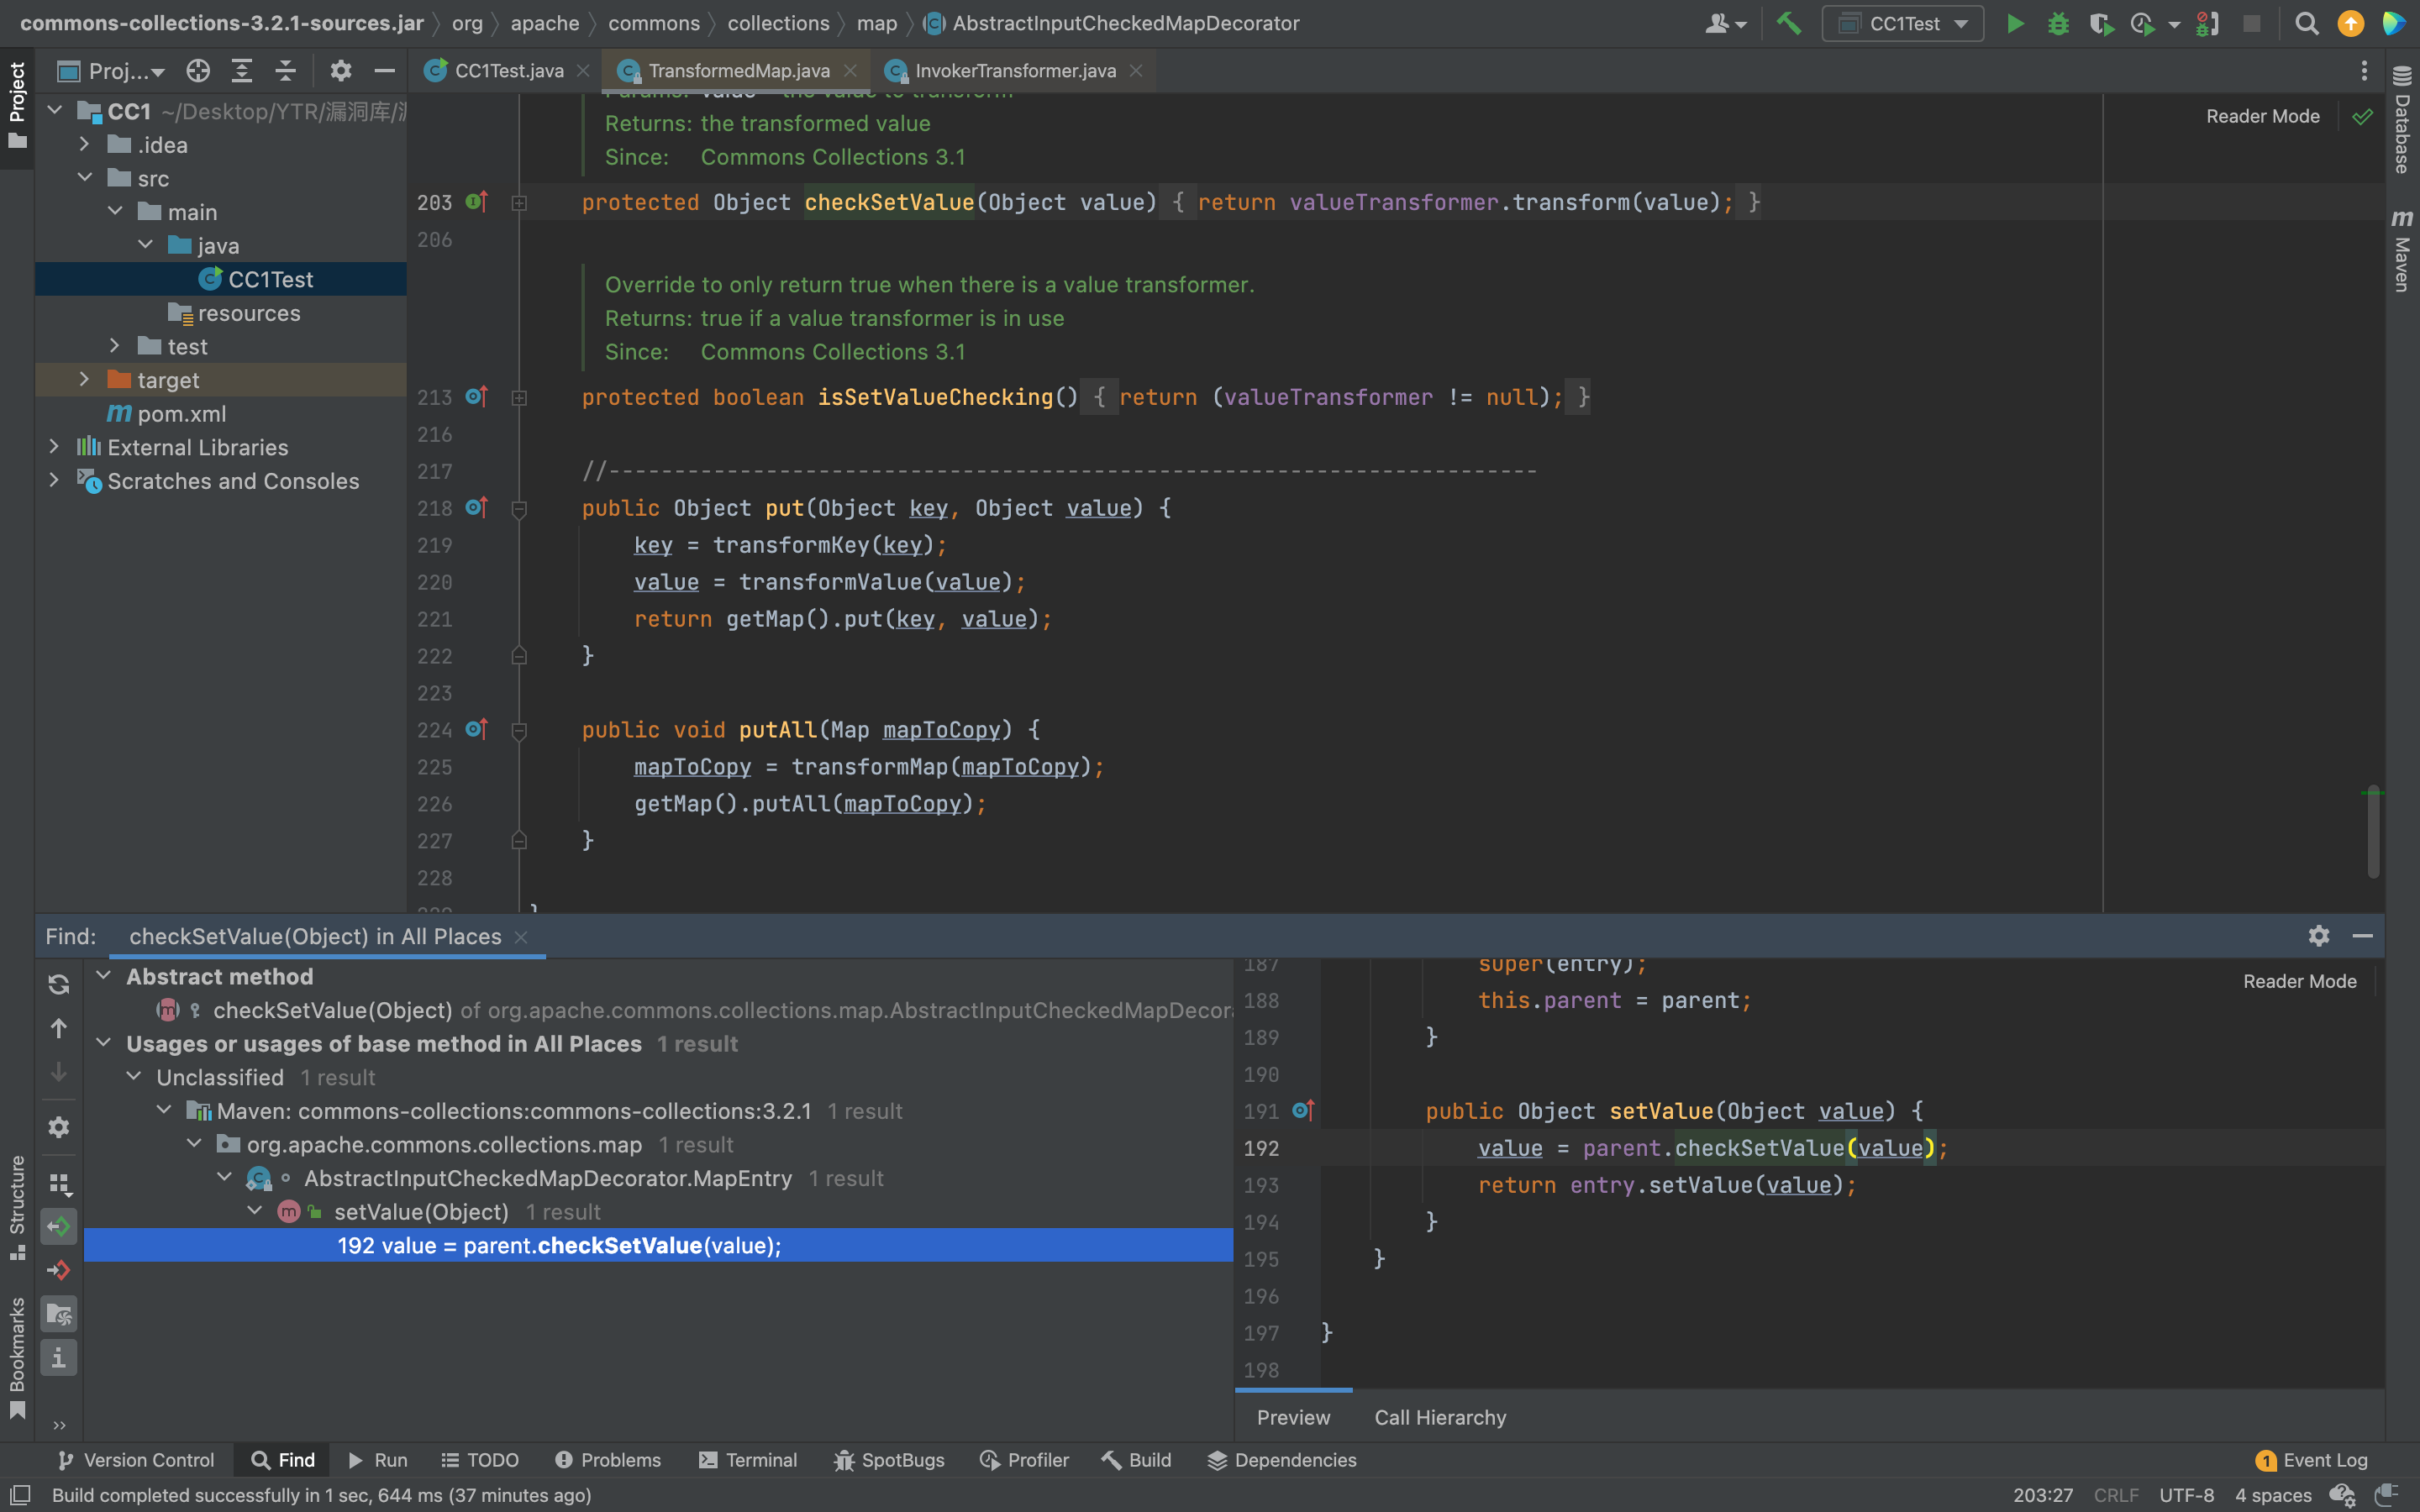Toggle the info icon in Find sidebar
The height and width of the screenshot is (1512, 2420).
(59, 1358)
